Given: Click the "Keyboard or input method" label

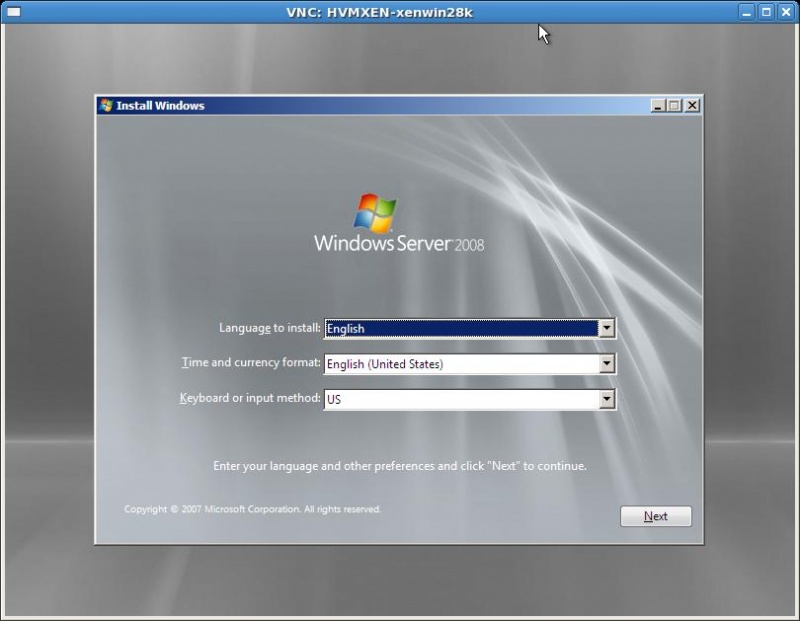Looking at the screenshot, I should pyautogui.click(x=250, y=398).
